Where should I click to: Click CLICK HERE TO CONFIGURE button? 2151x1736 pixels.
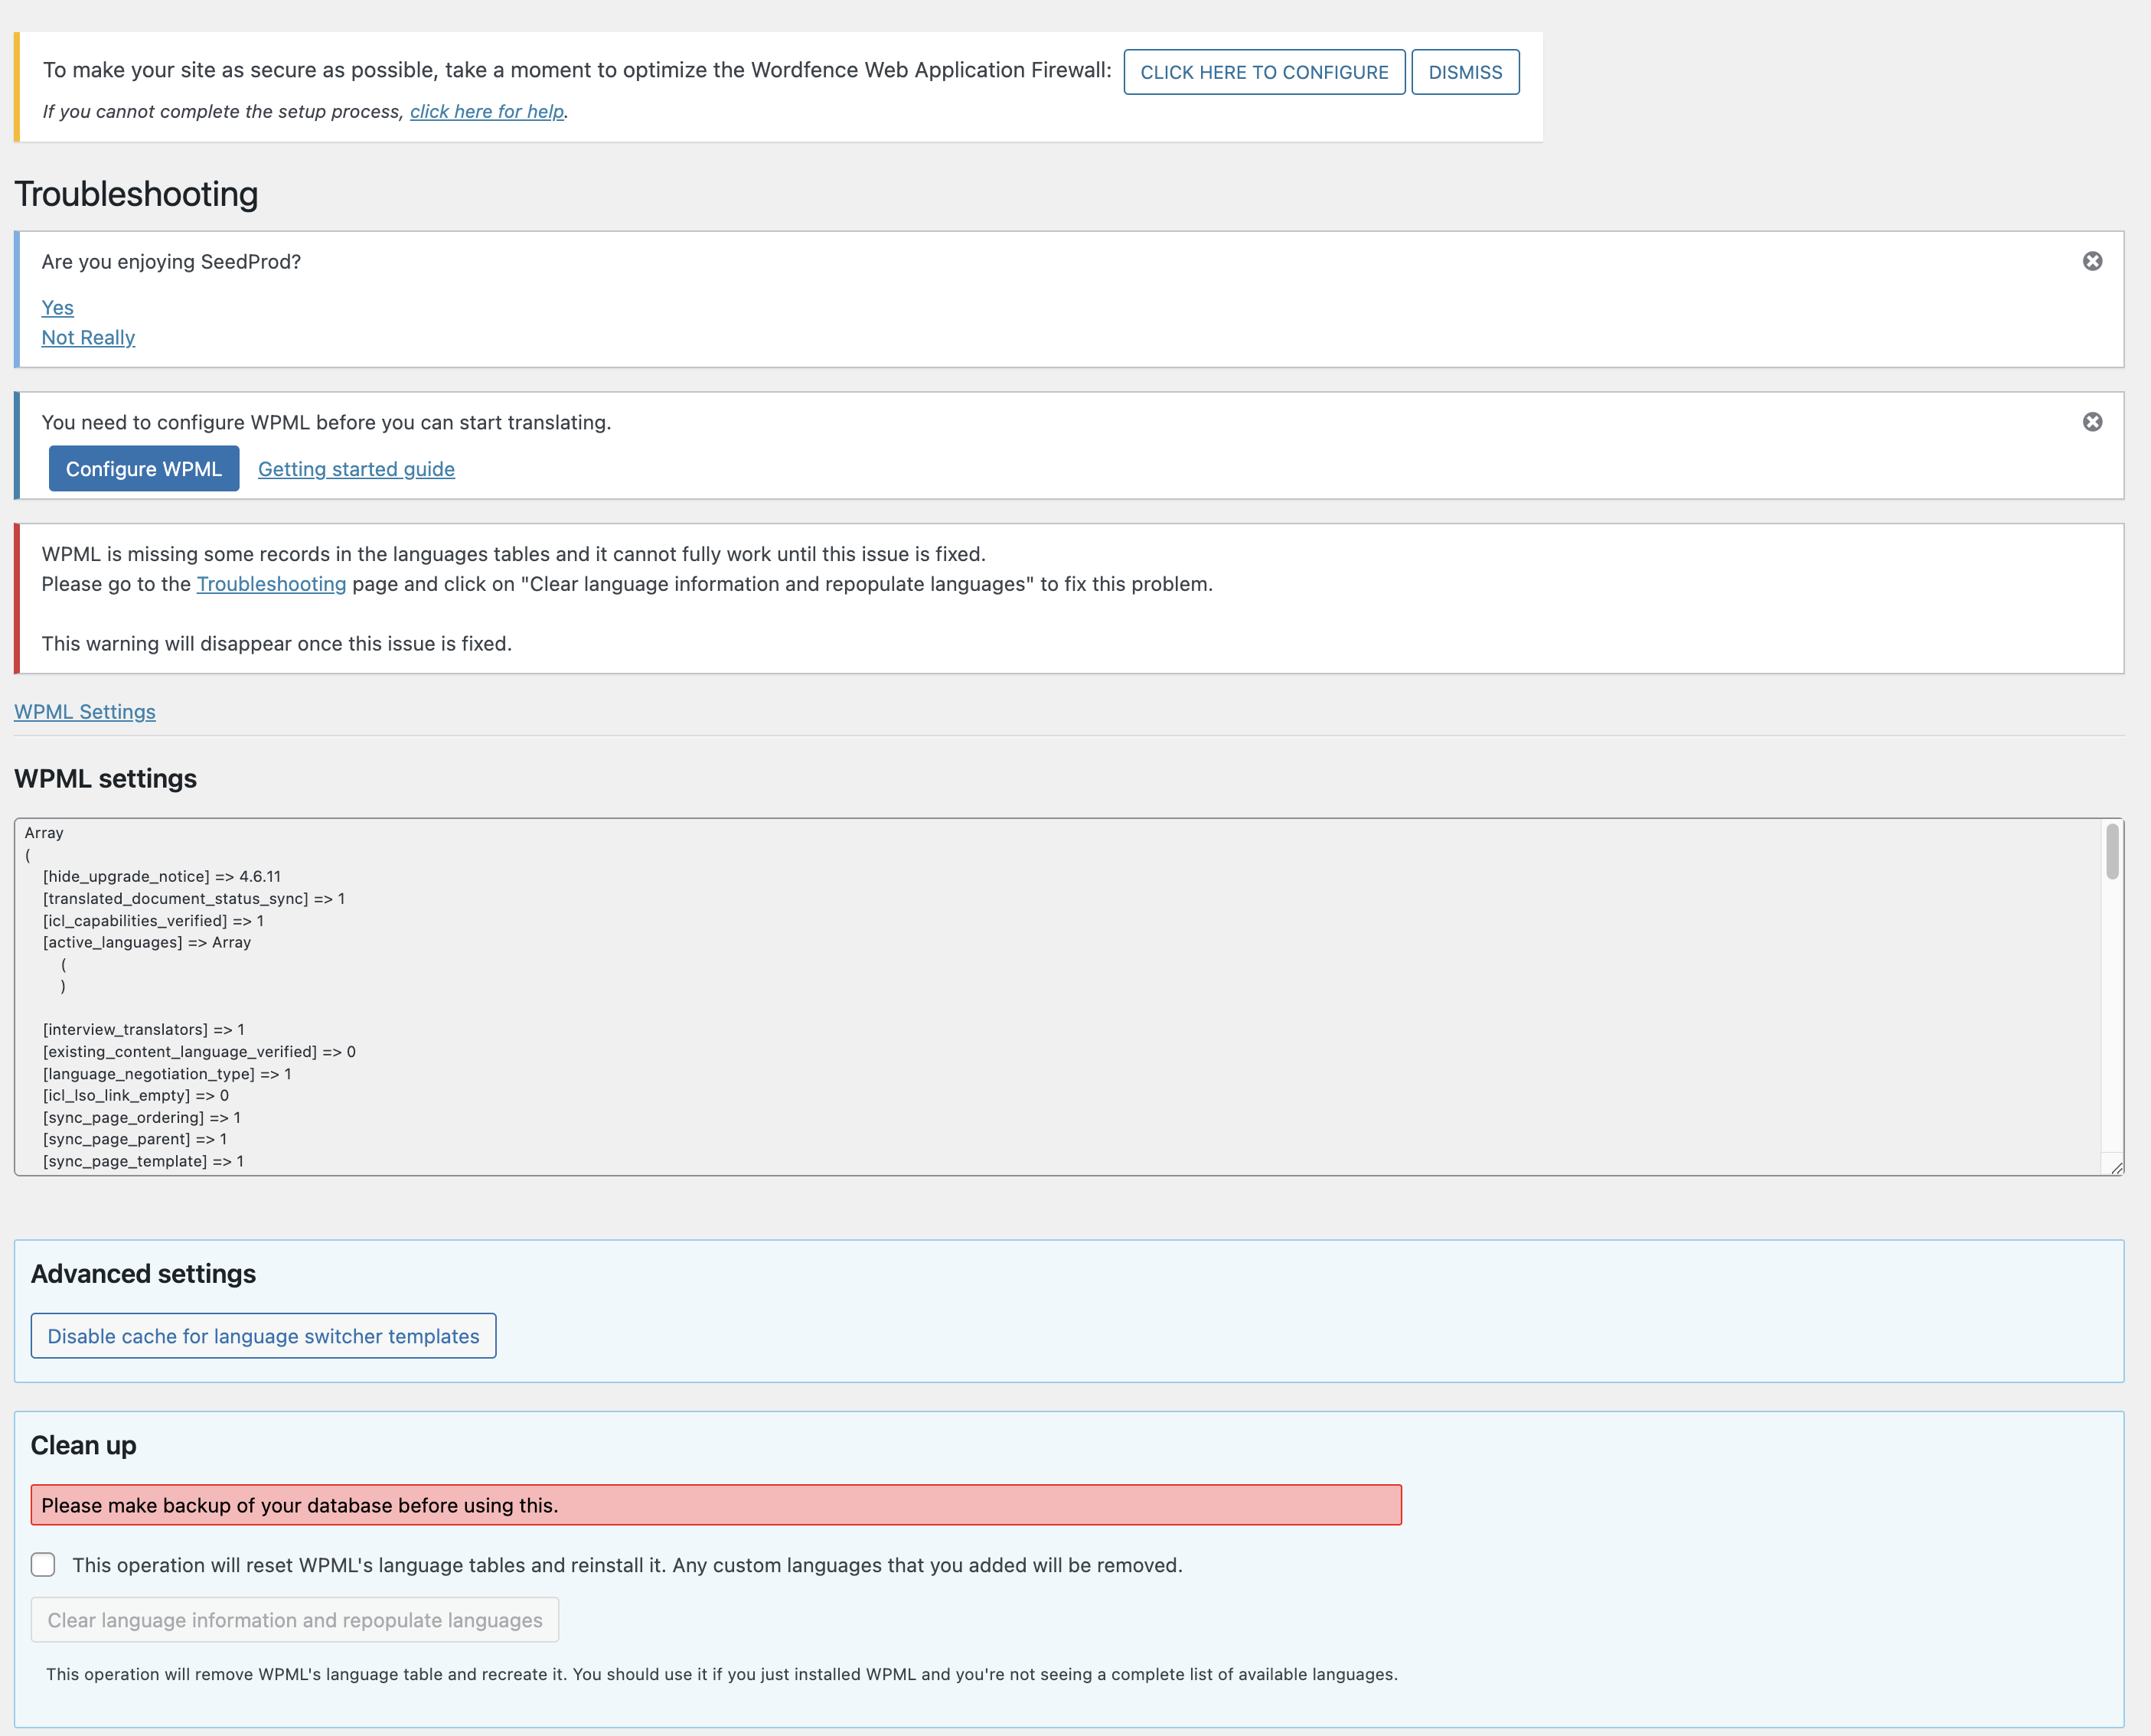1264,72
